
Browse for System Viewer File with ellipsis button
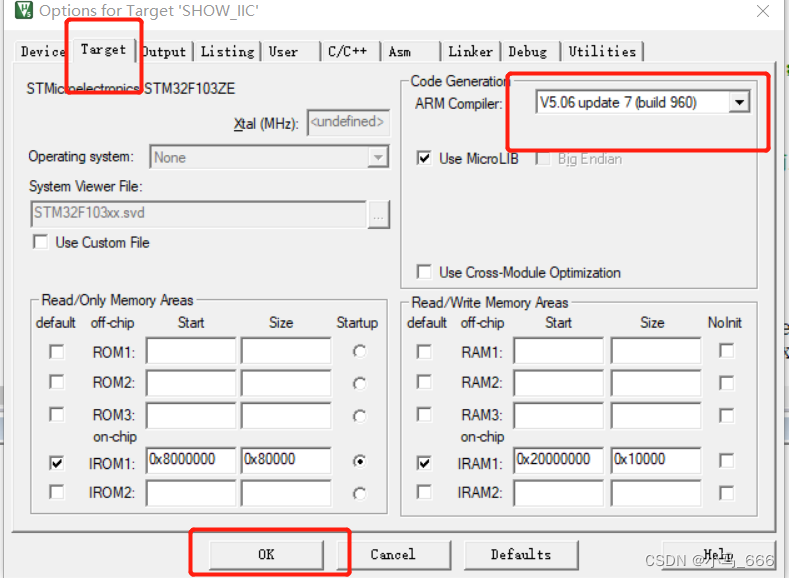tap(378, 215)
